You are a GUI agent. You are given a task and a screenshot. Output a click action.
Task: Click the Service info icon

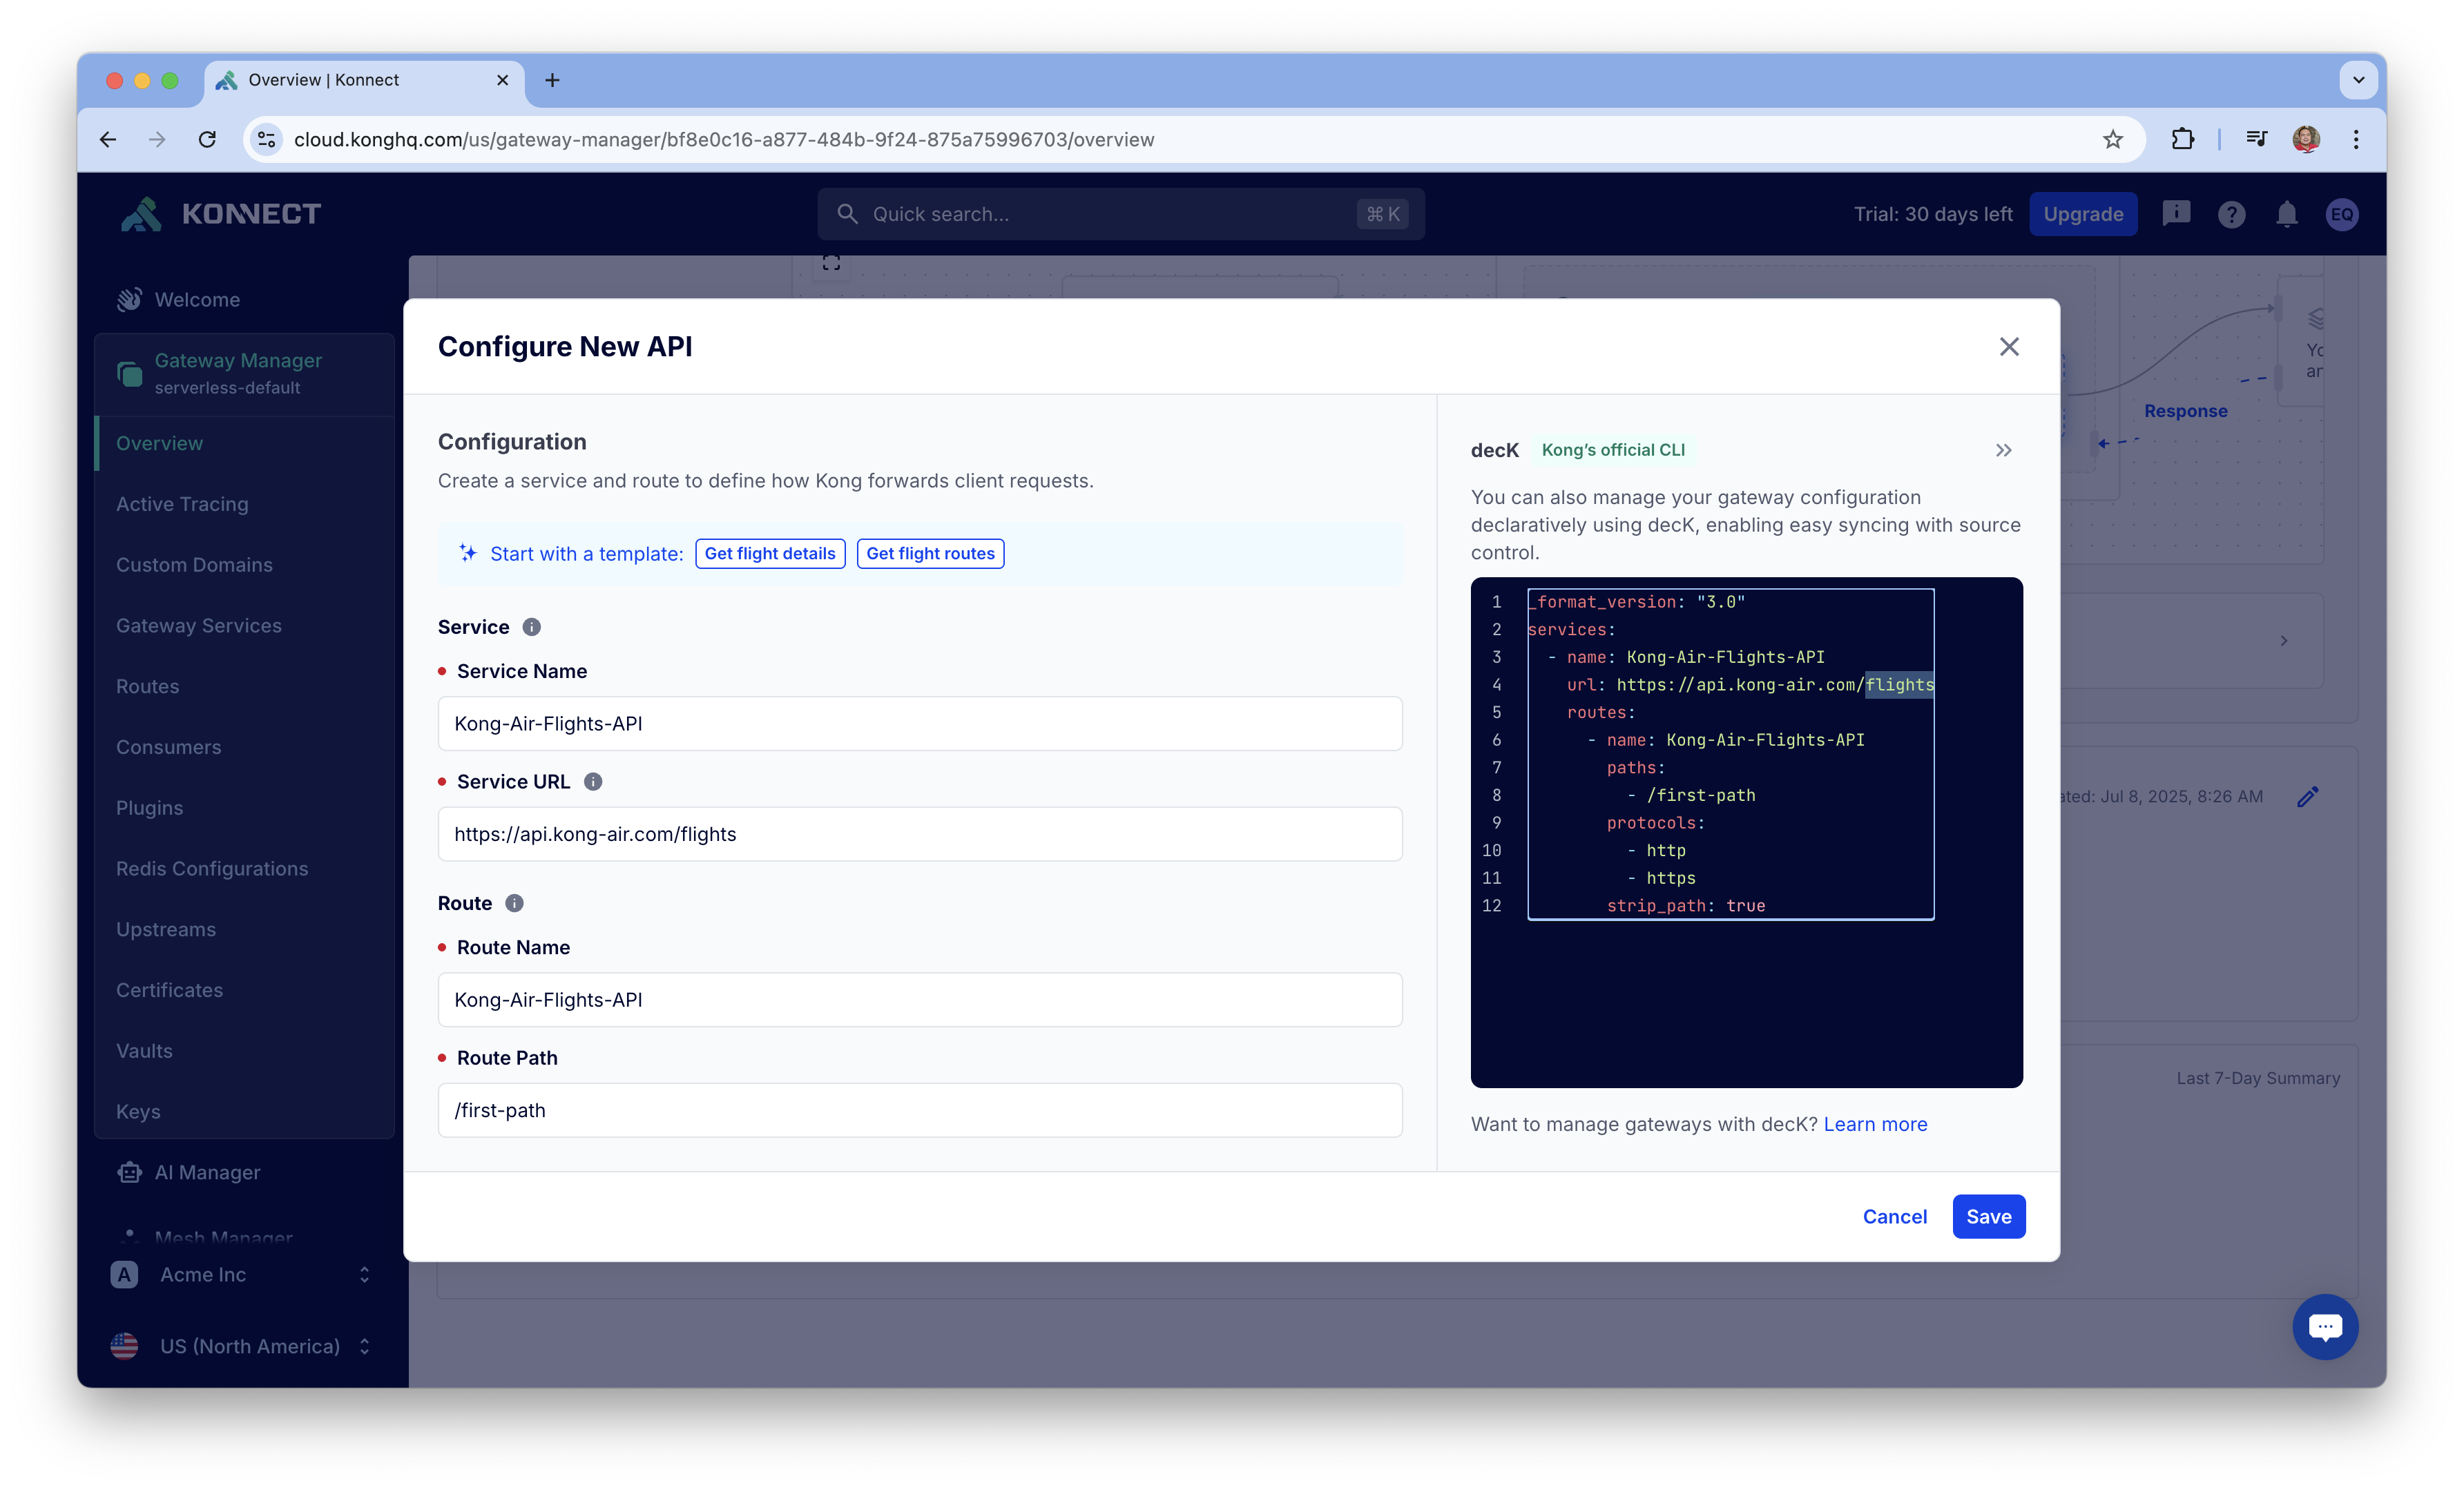532,627
